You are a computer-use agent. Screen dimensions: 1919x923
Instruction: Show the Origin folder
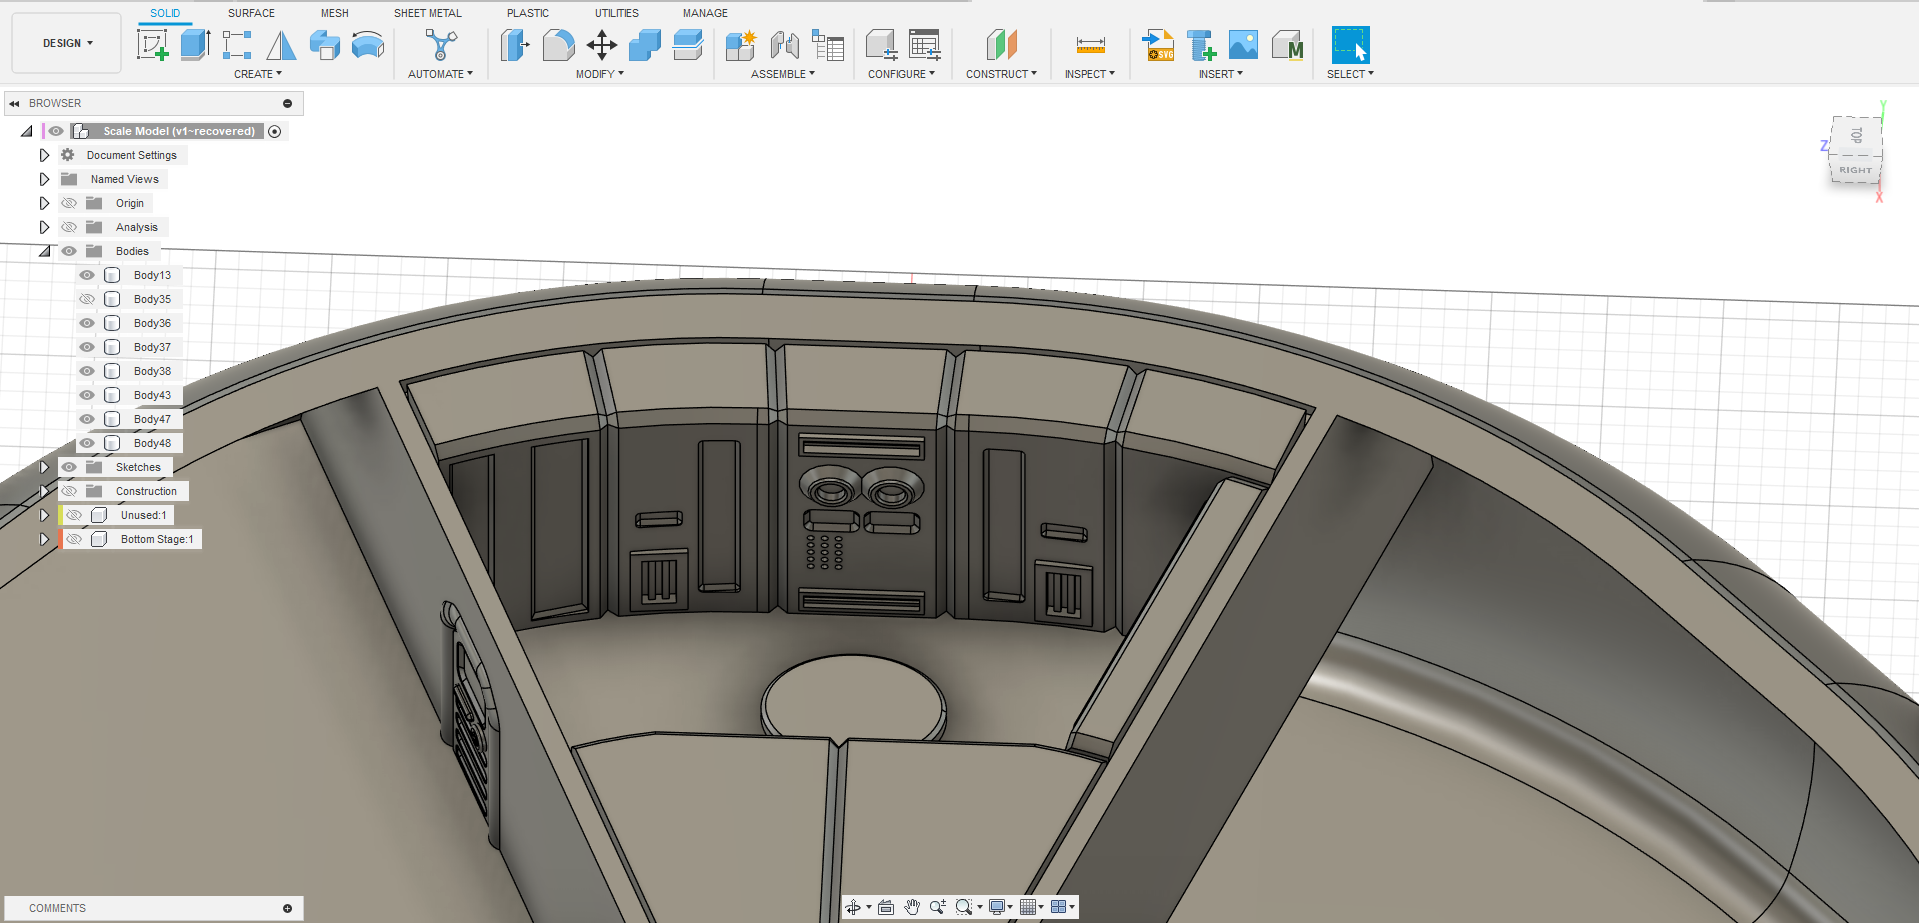69,203
